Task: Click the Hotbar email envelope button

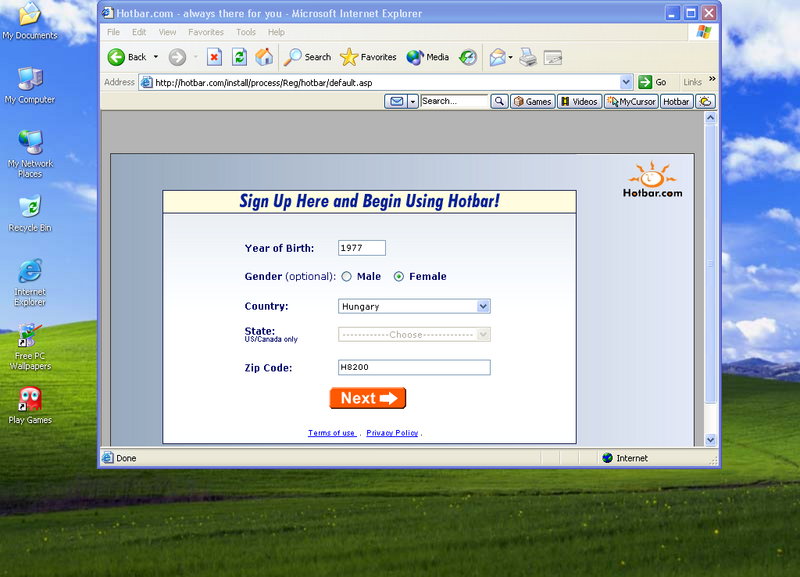Action: click(x=396, y=102)
